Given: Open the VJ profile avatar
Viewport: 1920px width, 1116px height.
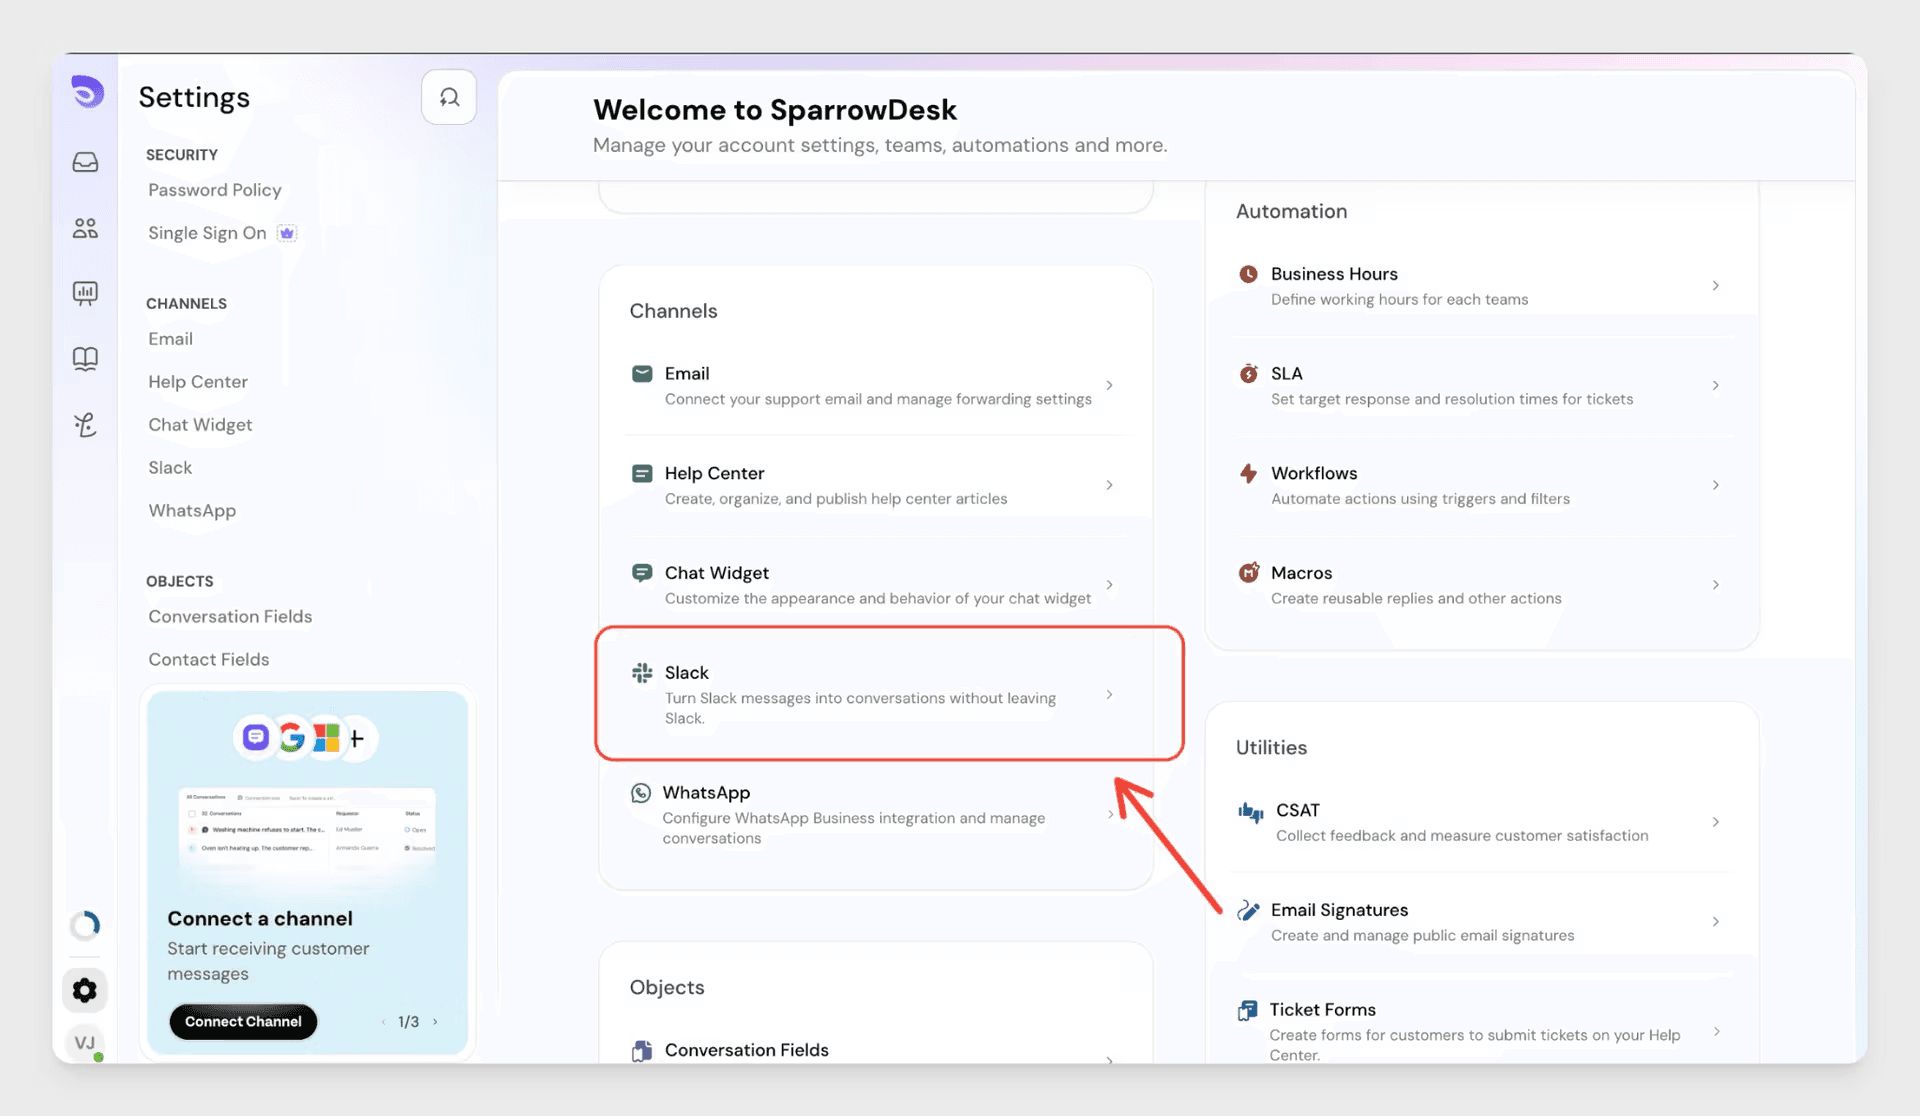Looking at the screenshot, I should click(x=85, y=1043).
